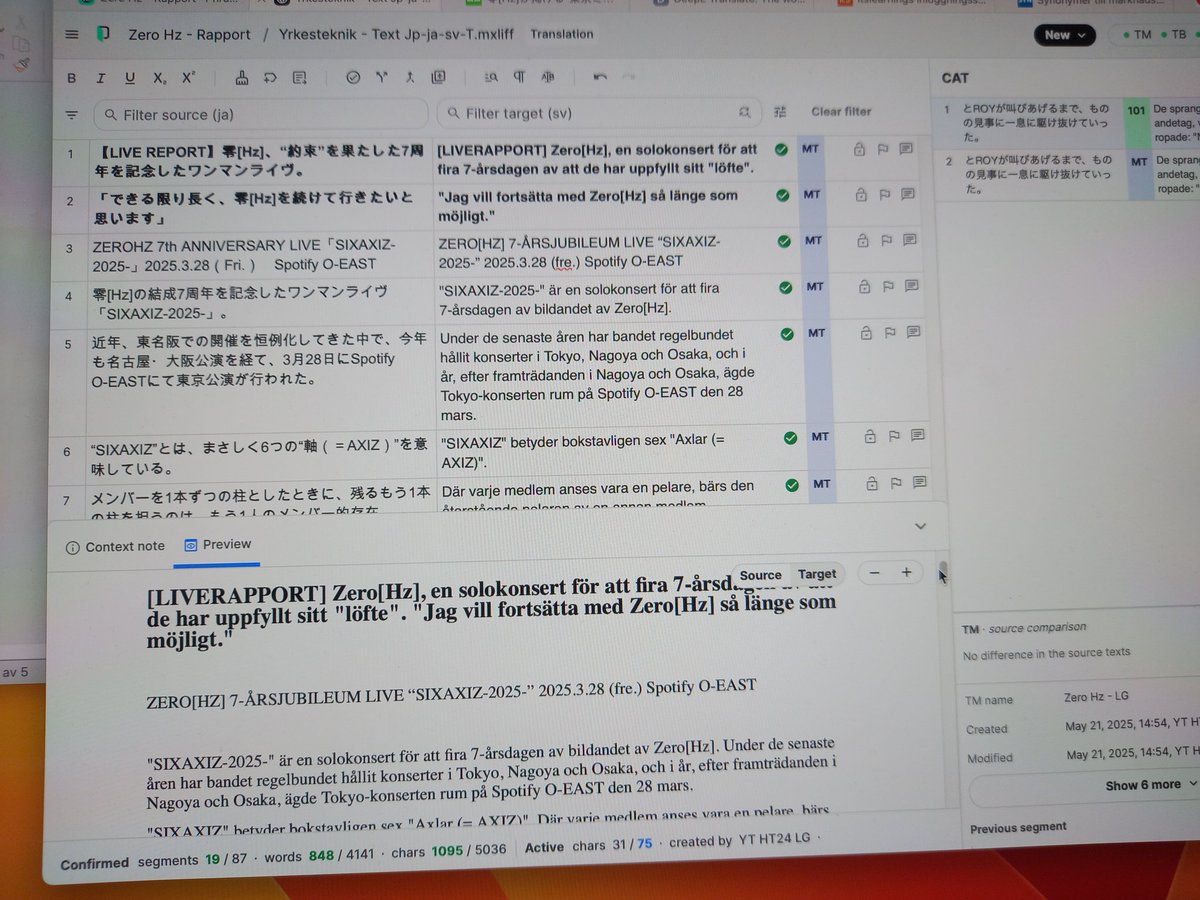The image size is (1200, 900).
Task: Open the Zero Hz - Rapport breadcrumb
Action: pos(189,34)
